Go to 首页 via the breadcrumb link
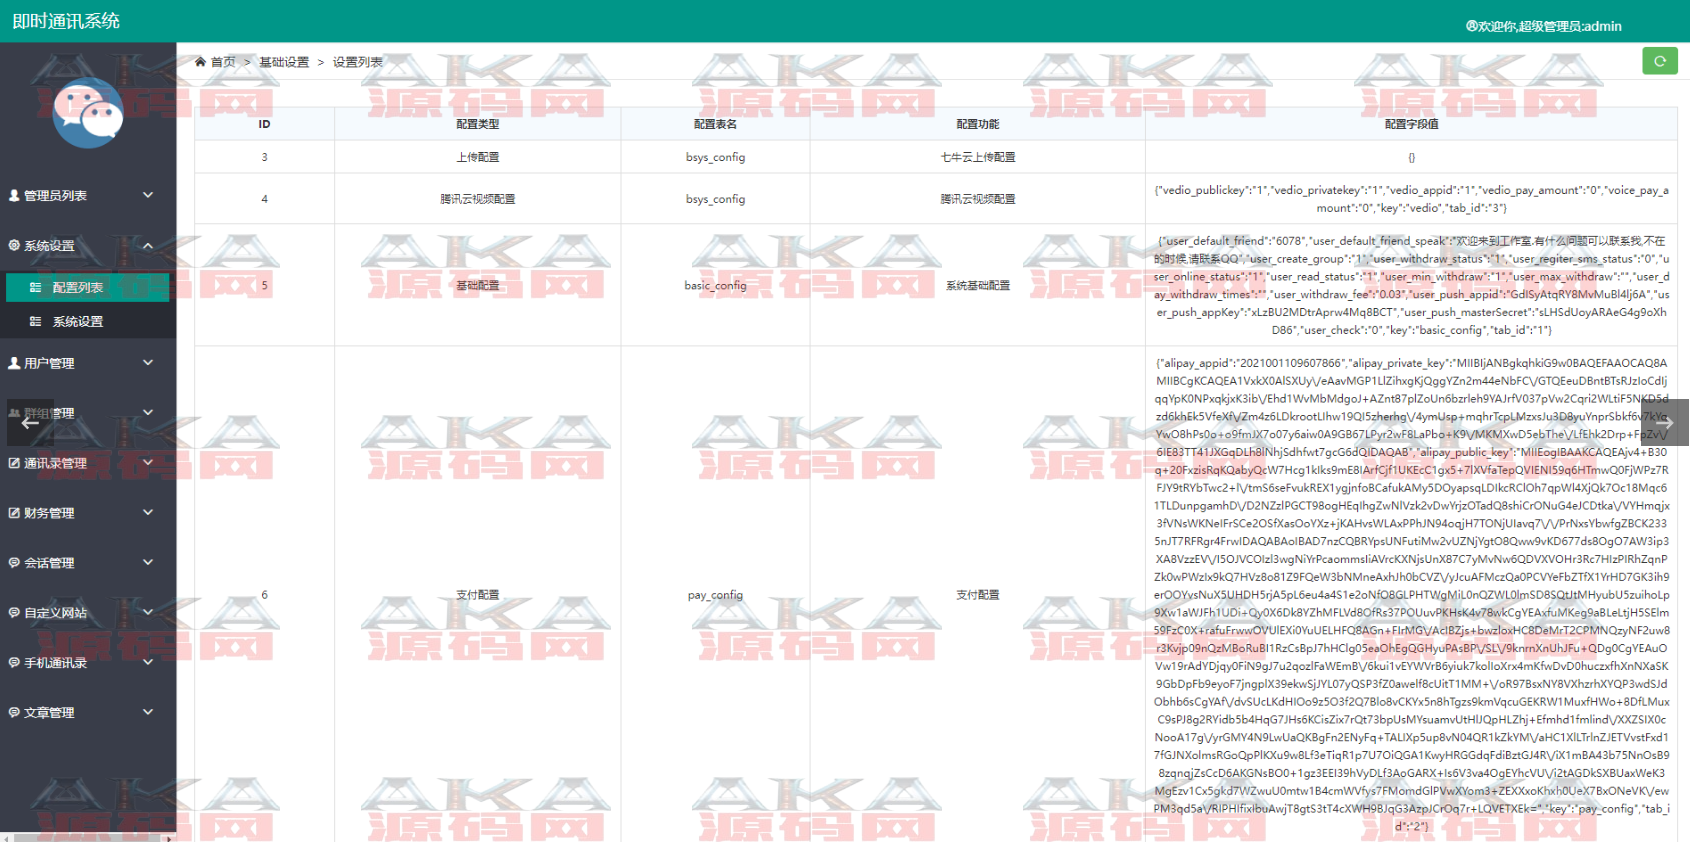The width and height of the screenshot is (1690, 842). (223, 62)
